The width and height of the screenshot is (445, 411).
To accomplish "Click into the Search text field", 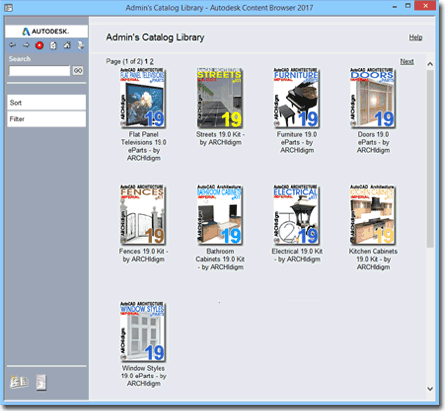I will pos(39,71).
